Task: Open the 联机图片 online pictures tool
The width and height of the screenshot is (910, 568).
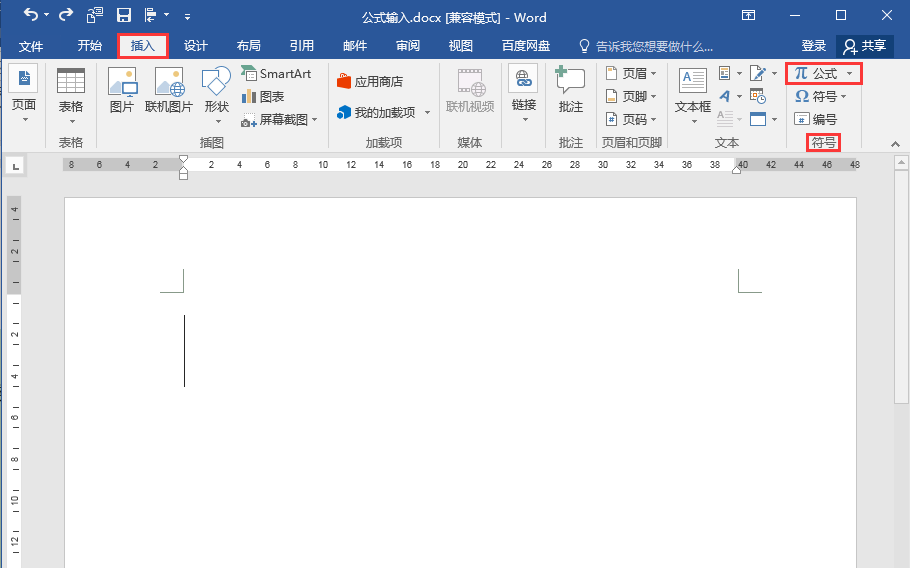Action: pyautogui.click(x=169, y=90)
